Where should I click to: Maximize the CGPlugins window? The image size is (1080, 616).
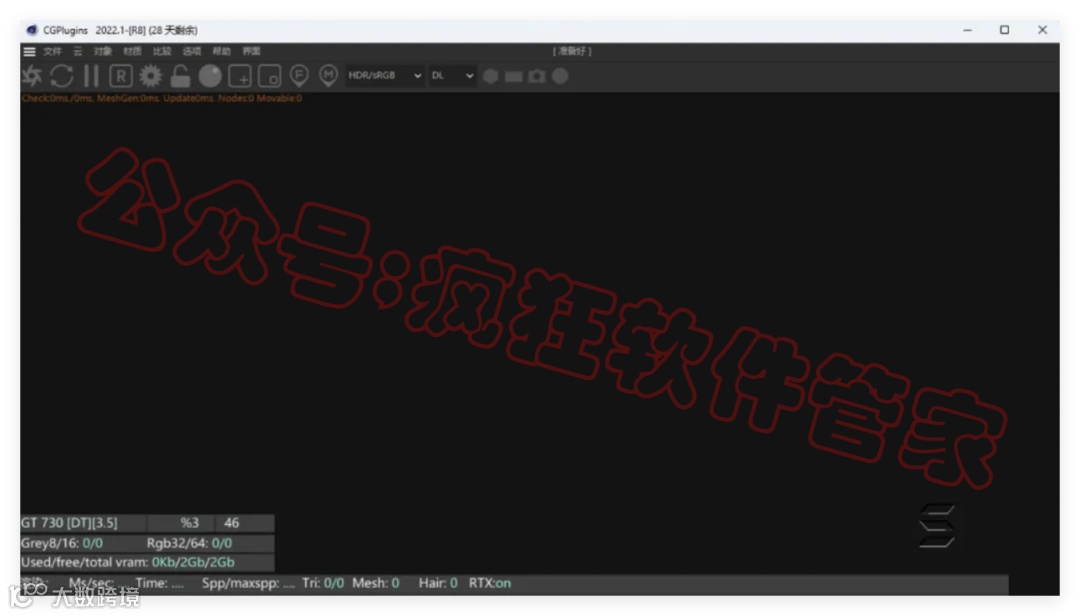coord(1004,30)
